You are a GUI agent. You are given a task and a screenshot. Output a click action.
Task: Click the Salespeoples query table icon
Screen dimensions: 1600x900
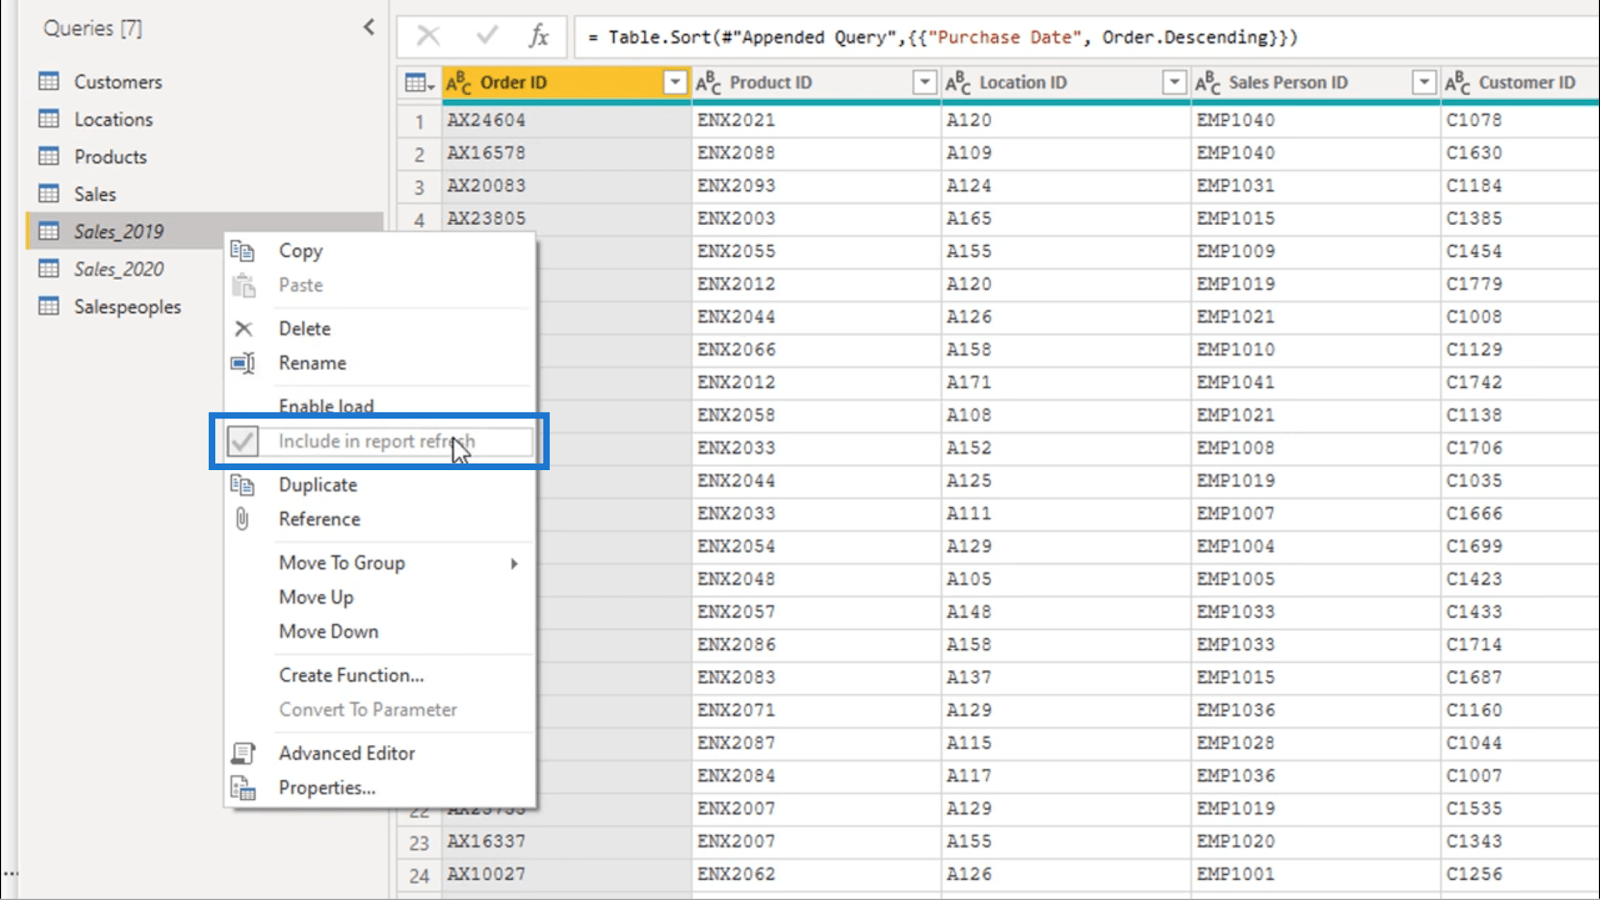pyautogui.click(x=49, y=306)
